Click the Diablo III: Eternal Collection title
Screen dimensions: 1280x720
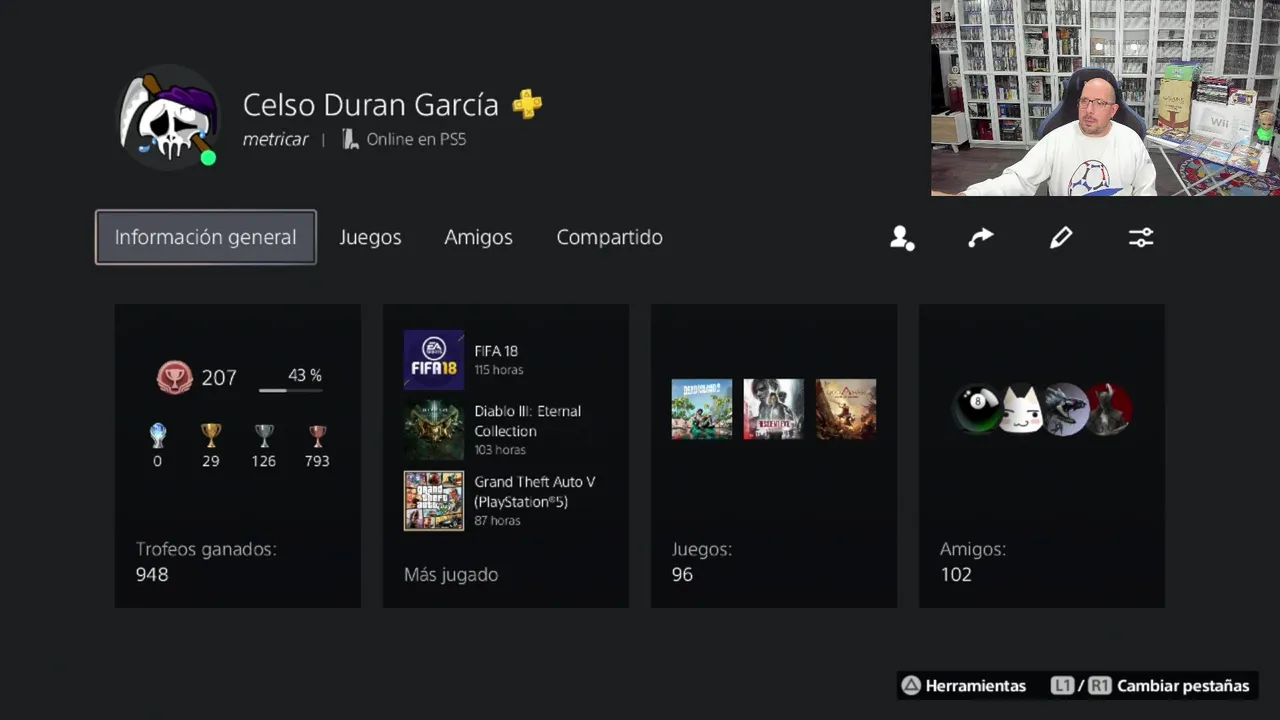pyautogui.click(x=527, y=421)
